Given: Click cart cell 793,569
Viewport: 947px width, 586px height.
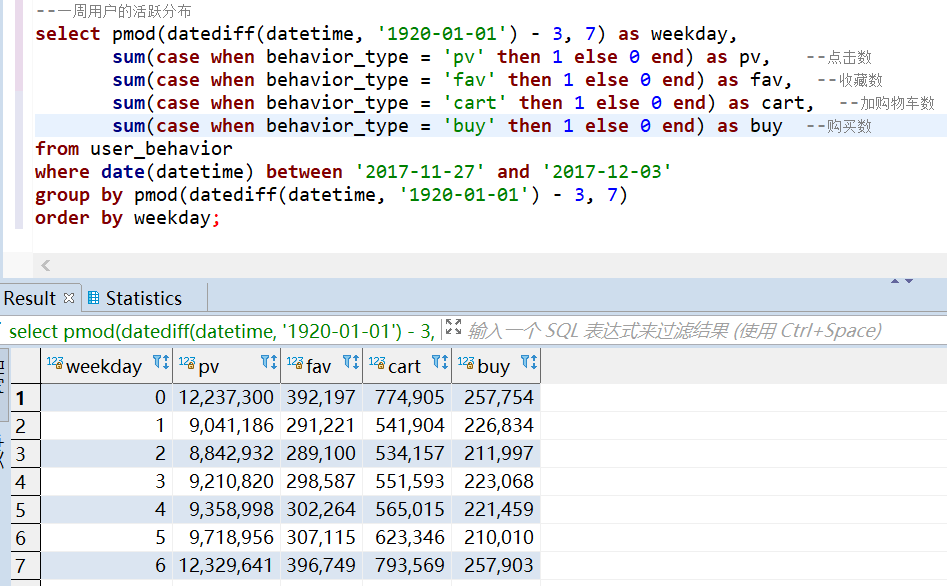Looking at the screenshot, I should coord(408,565).
